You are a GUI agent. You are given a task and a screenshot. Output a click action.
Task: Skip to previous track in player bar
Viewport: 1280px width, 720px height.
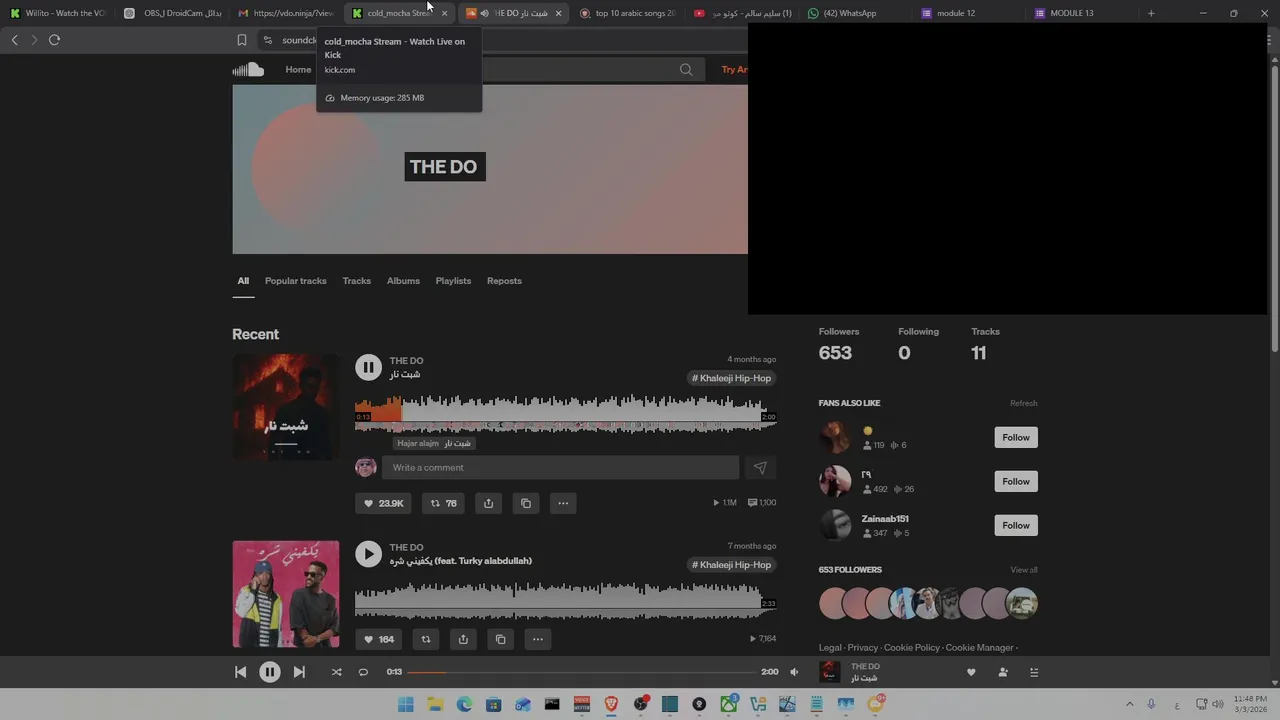[240, 672]
